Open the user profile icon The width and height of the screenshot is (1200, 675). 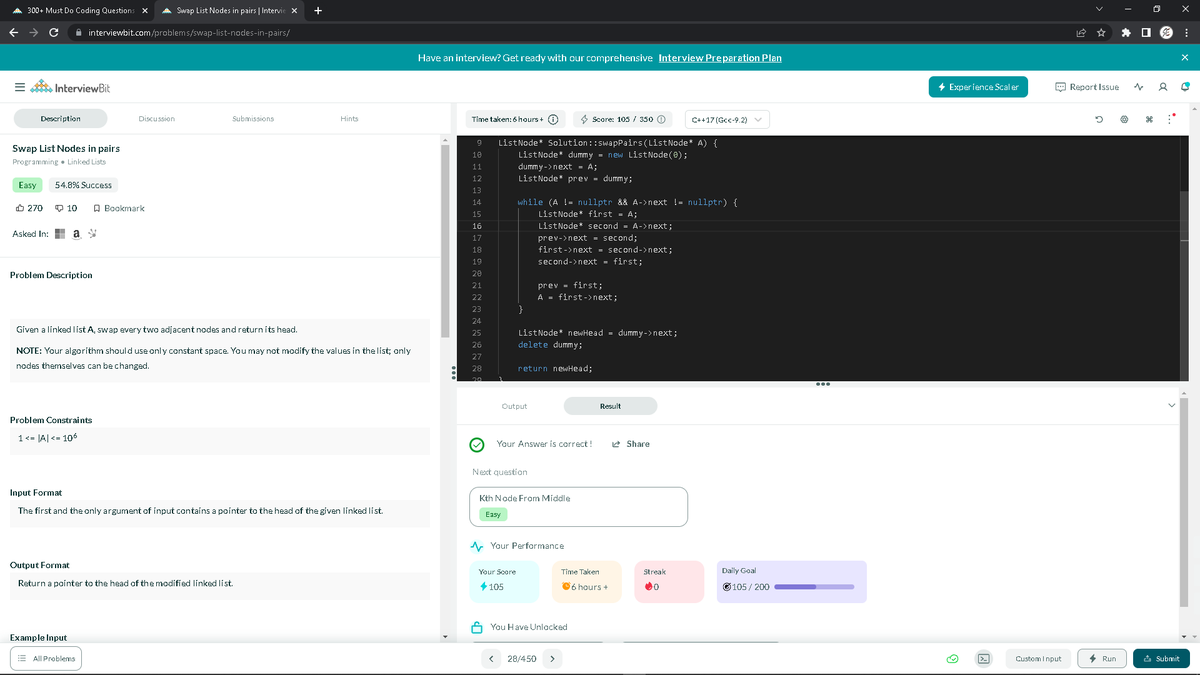coord(1164,88)
